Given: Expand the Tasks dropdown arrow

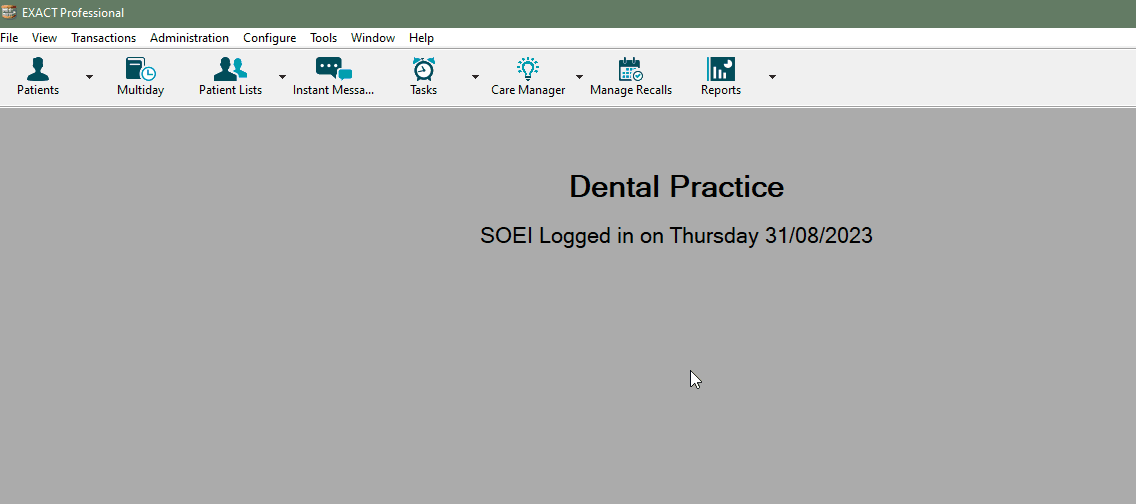Looking at the screenshot, I should (475, 76).
